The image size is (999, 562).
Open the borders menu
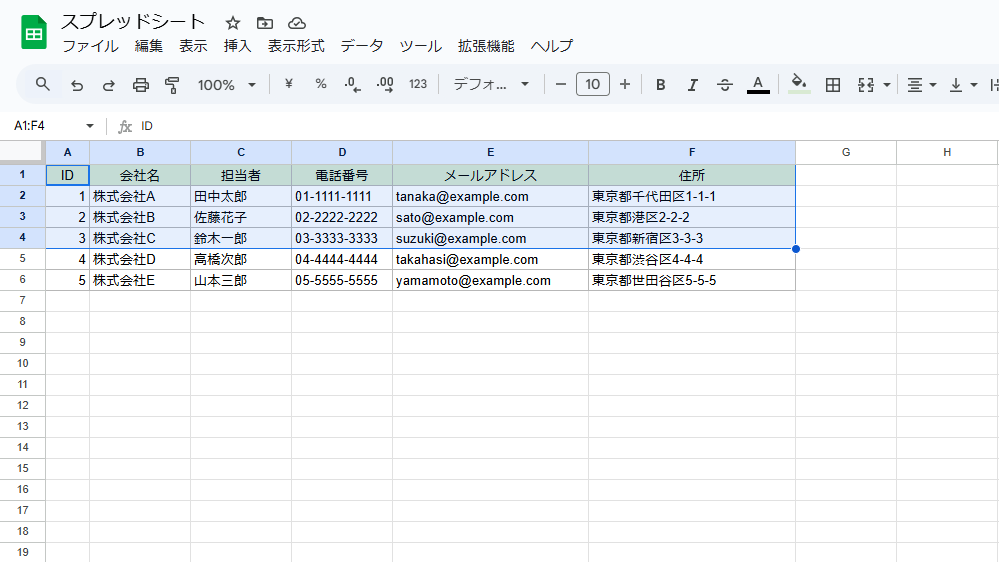(x=833, y=85)
